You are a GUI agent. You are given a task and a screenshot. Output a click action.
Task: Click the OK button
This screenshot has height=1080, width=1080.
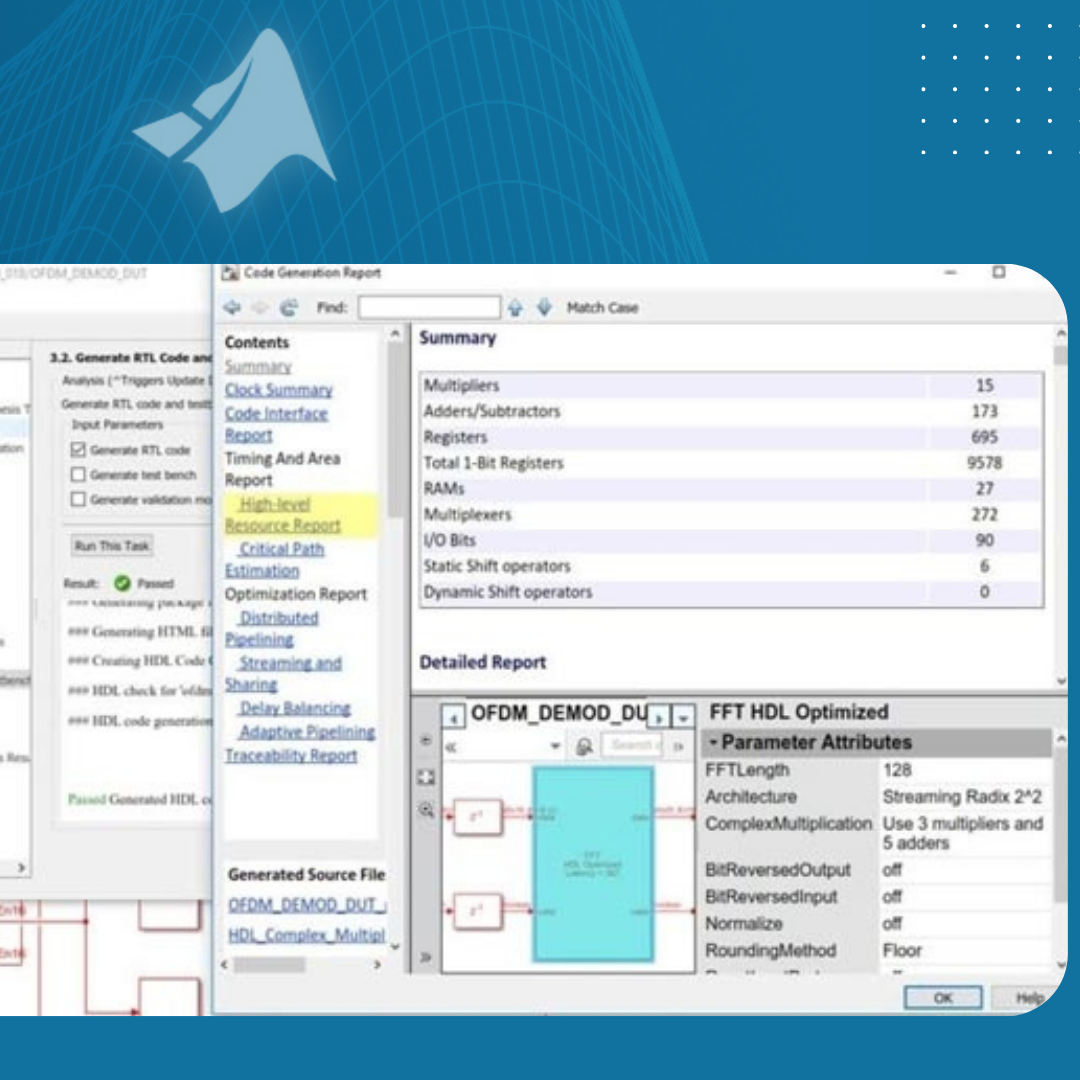[942, 997]
